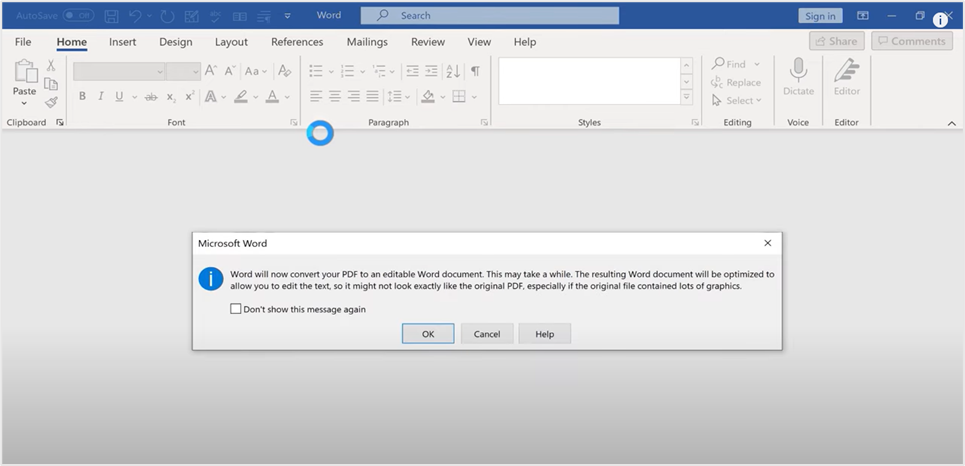Click the Cut scissors icon
Image resolution: width=965 pixels, height=466 pixels.
tap(51, 65)
